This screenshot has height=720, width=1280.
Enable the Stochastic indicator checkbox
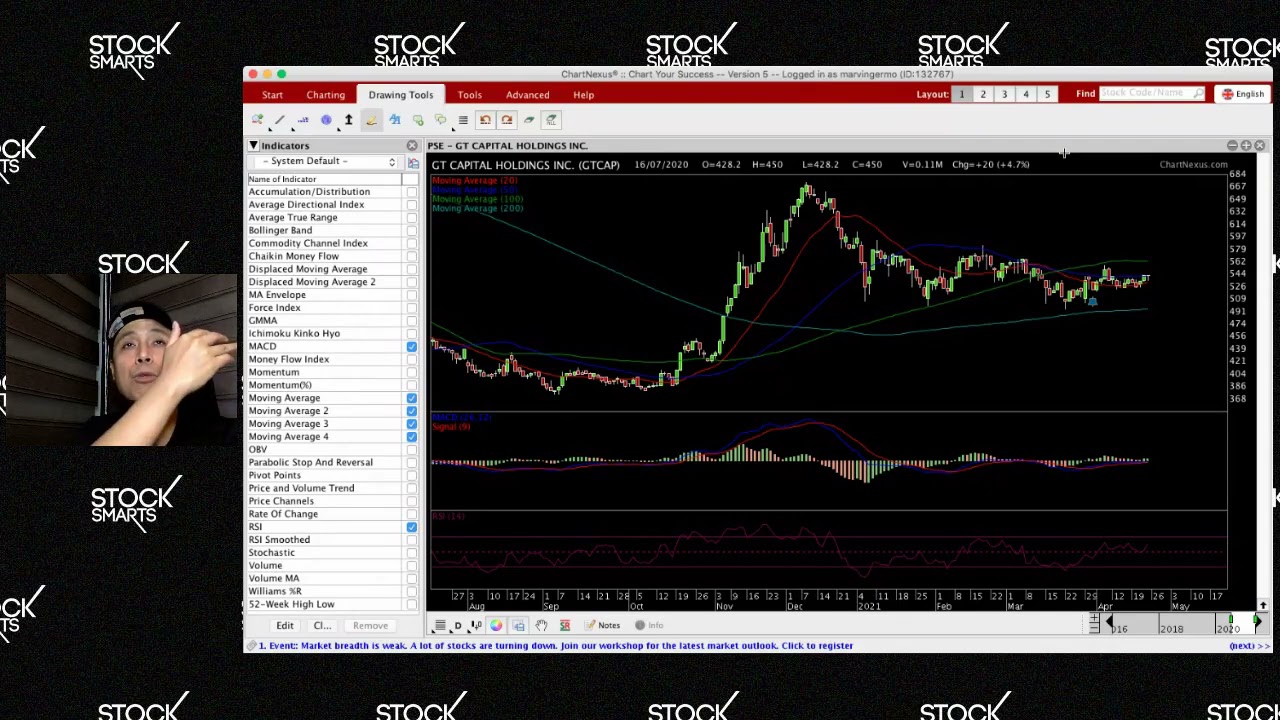click(x=412, y=552)
